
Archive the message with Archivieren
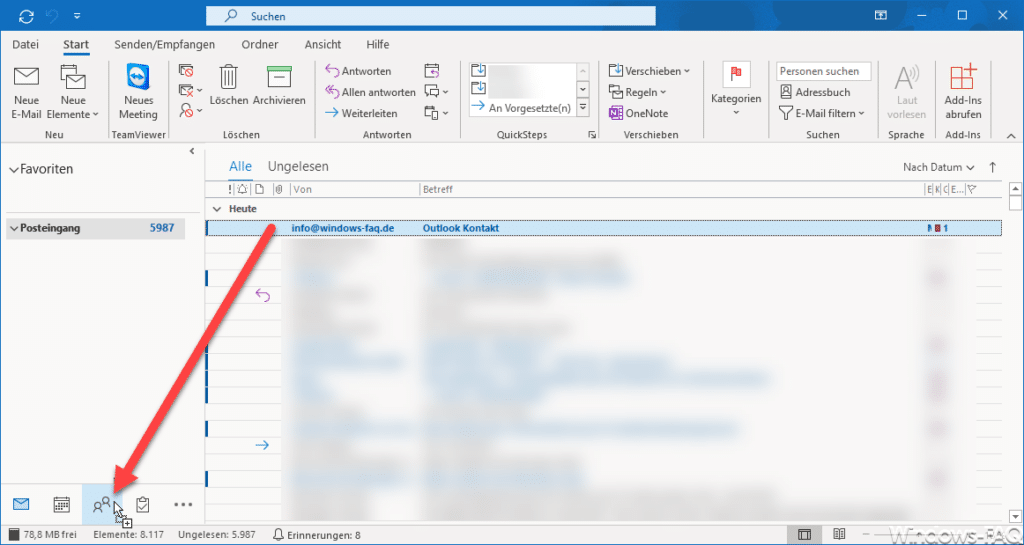click(x=279, y=85)
